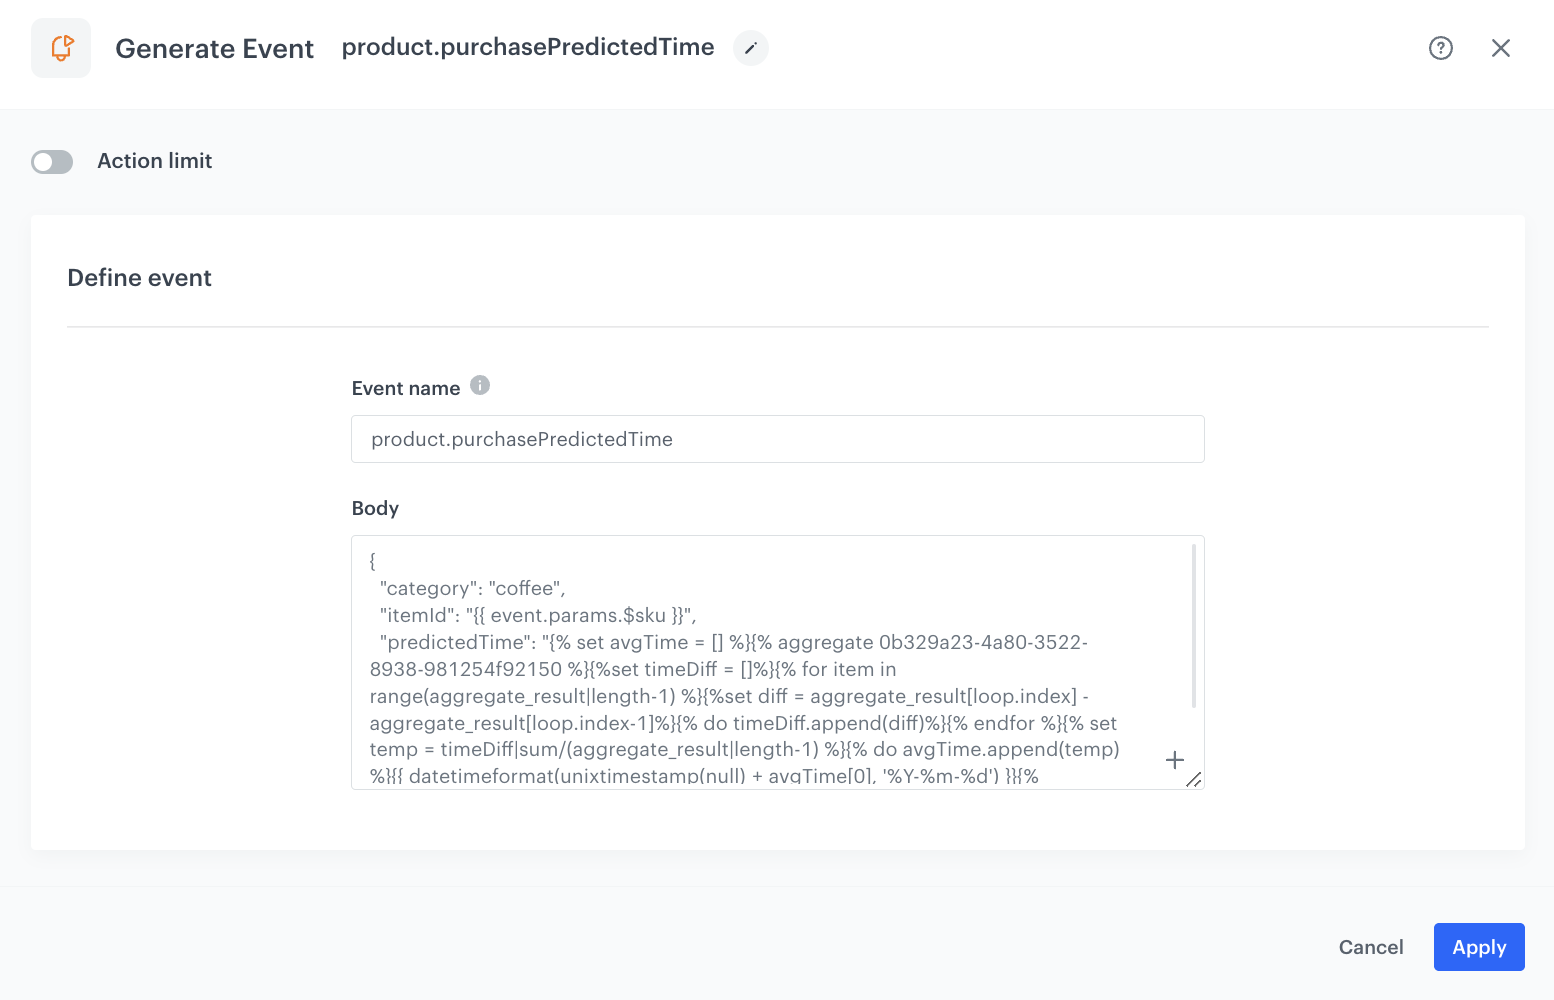This screenshot has height=1000, width=1554.
Task: Click the resize handle on the Body field
Action: [x=1194, y=782]
